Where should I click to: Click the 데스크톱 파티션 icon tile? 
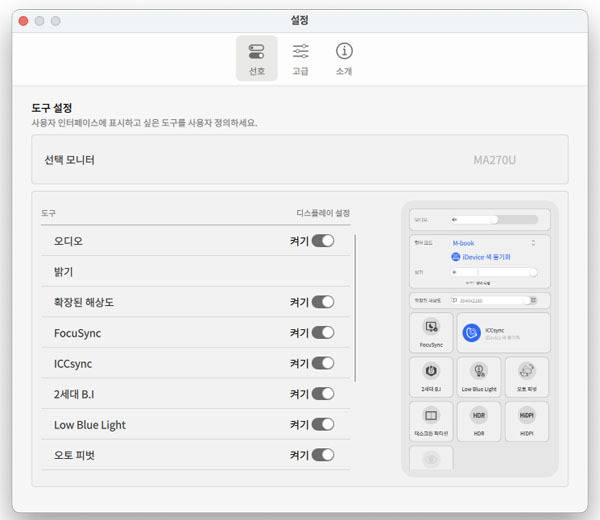431,416
